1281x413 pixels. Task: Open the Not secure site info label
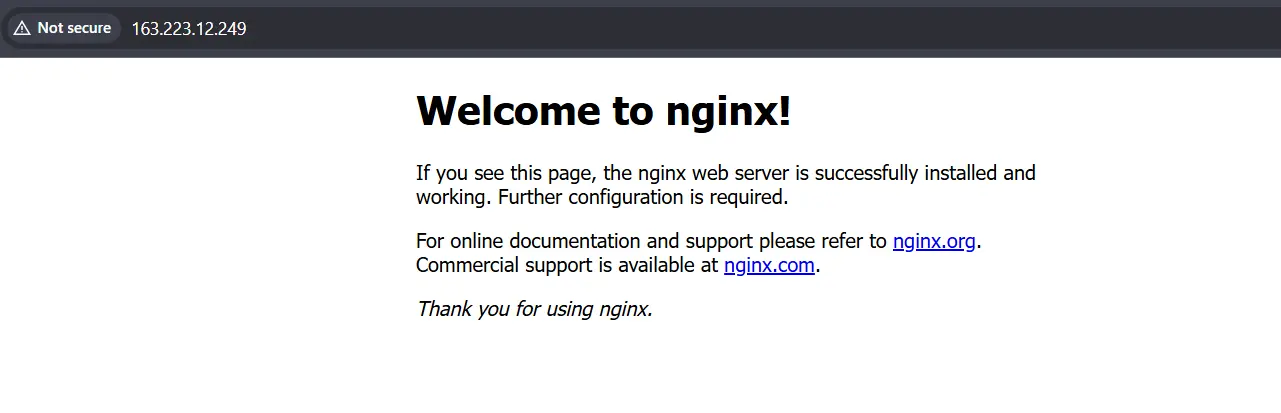tap(73, 28)
